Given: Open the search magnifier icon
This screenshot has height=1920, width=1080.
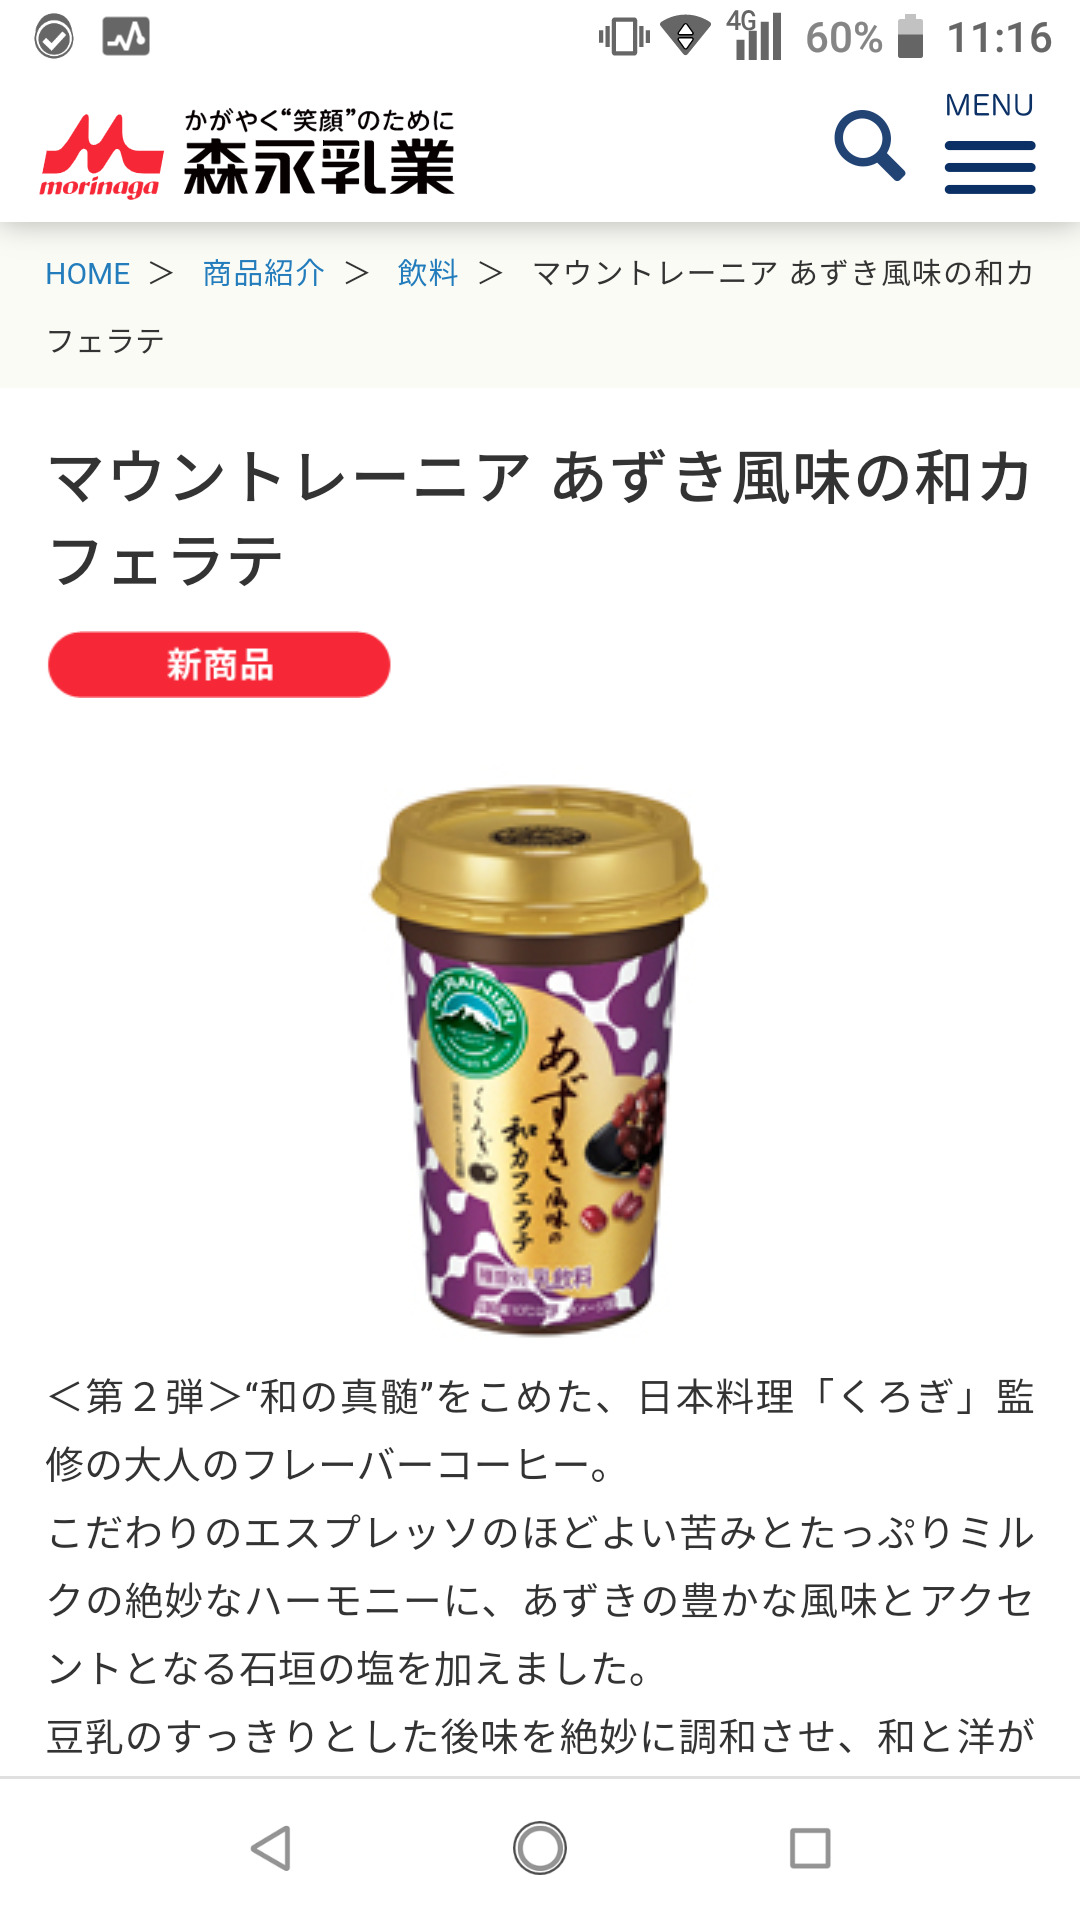Looking at the screenshot, I should coord(870,146).
